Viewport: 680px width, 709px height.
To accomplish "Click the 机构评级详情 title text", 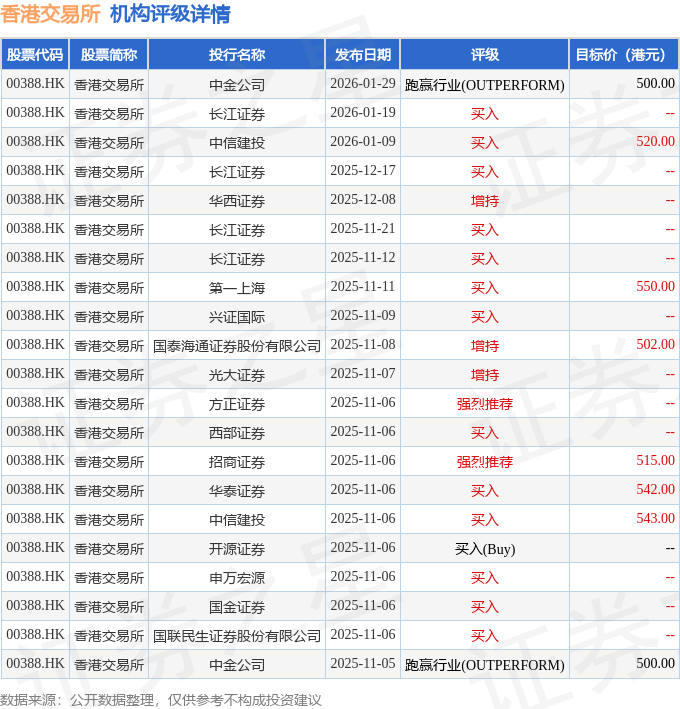I will click(170, 14).
